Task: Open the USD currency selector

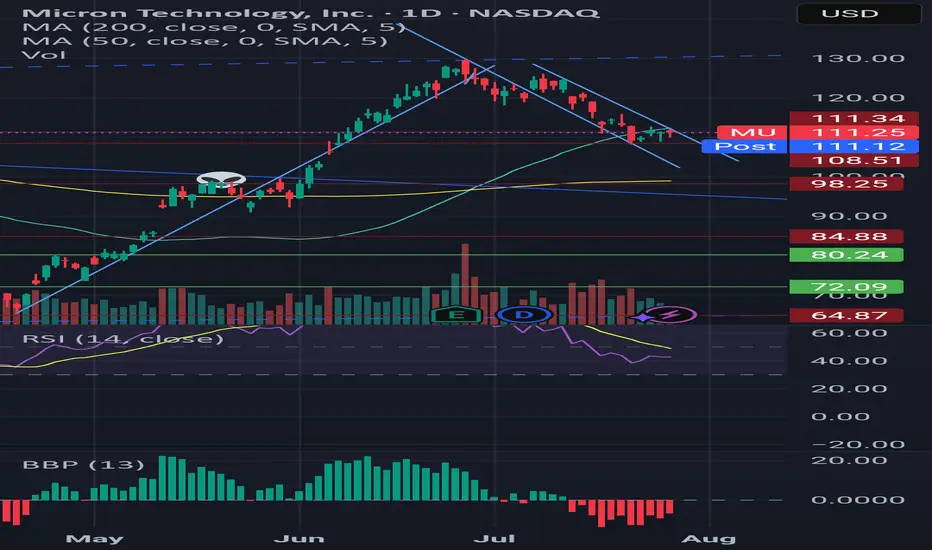Action: tap(858, 13)
